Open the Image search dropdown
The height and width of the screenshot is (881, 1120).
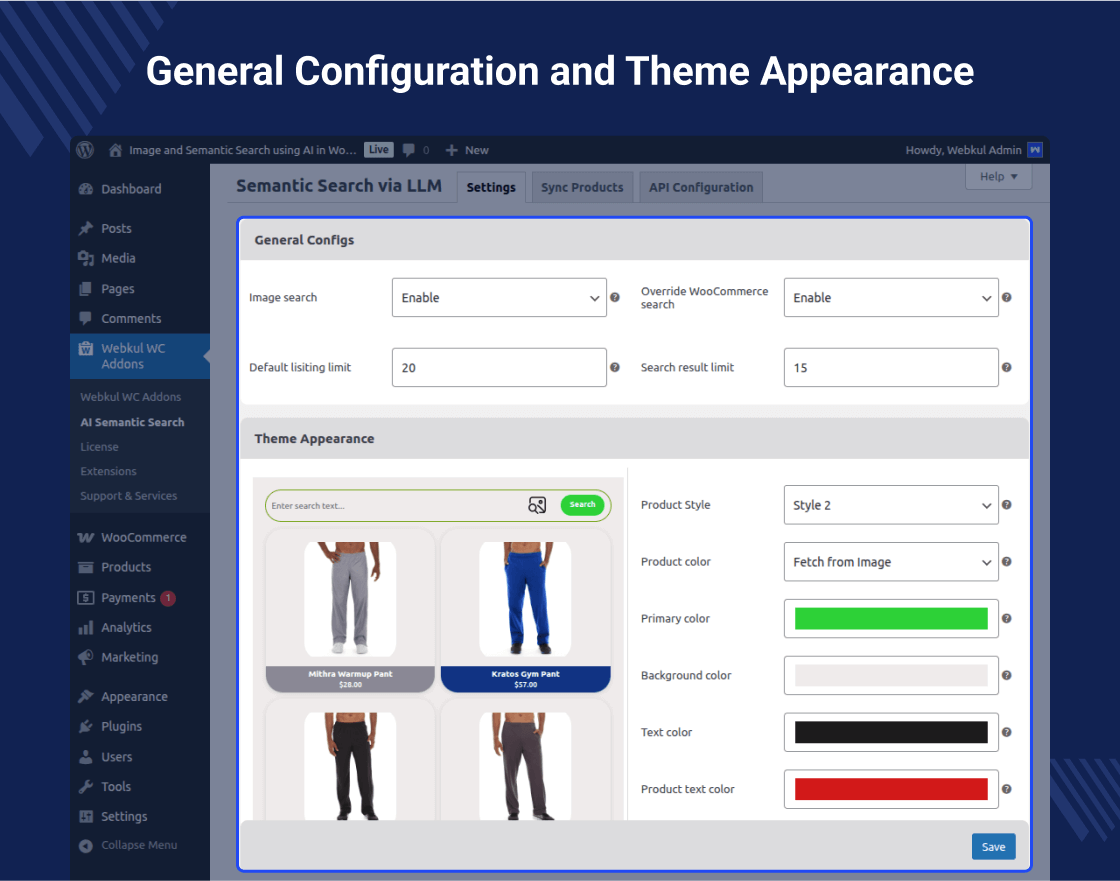coord(499,297)
